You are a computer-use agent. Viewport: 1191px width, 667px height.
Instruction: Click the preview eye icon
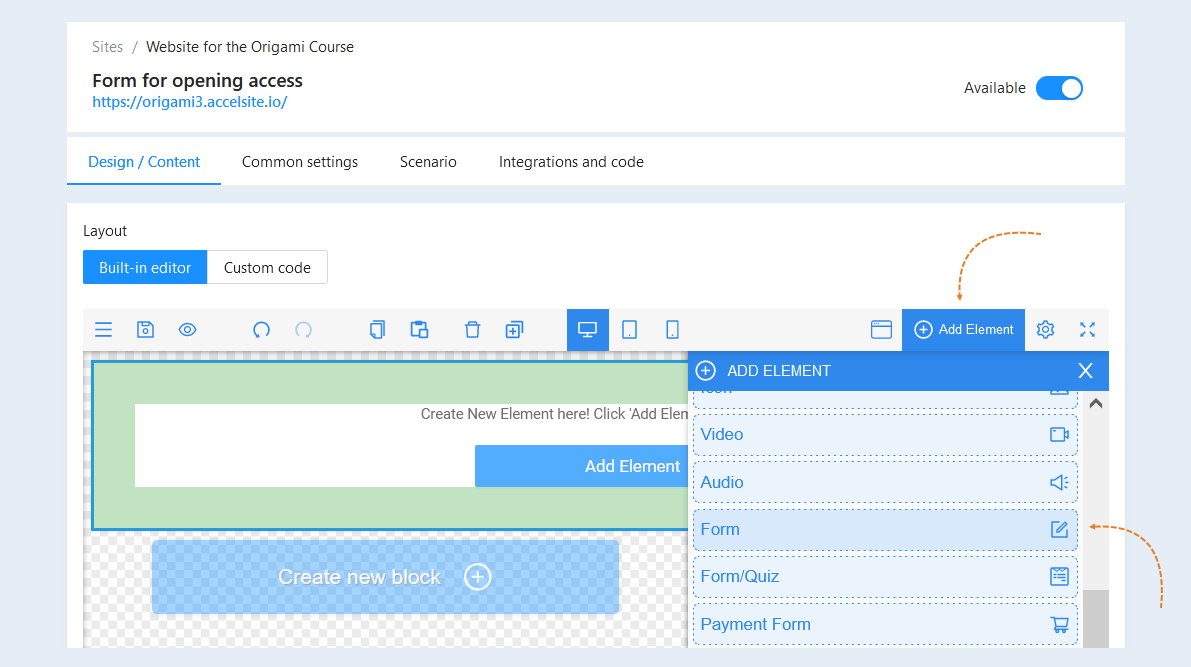tap(188, 330)
